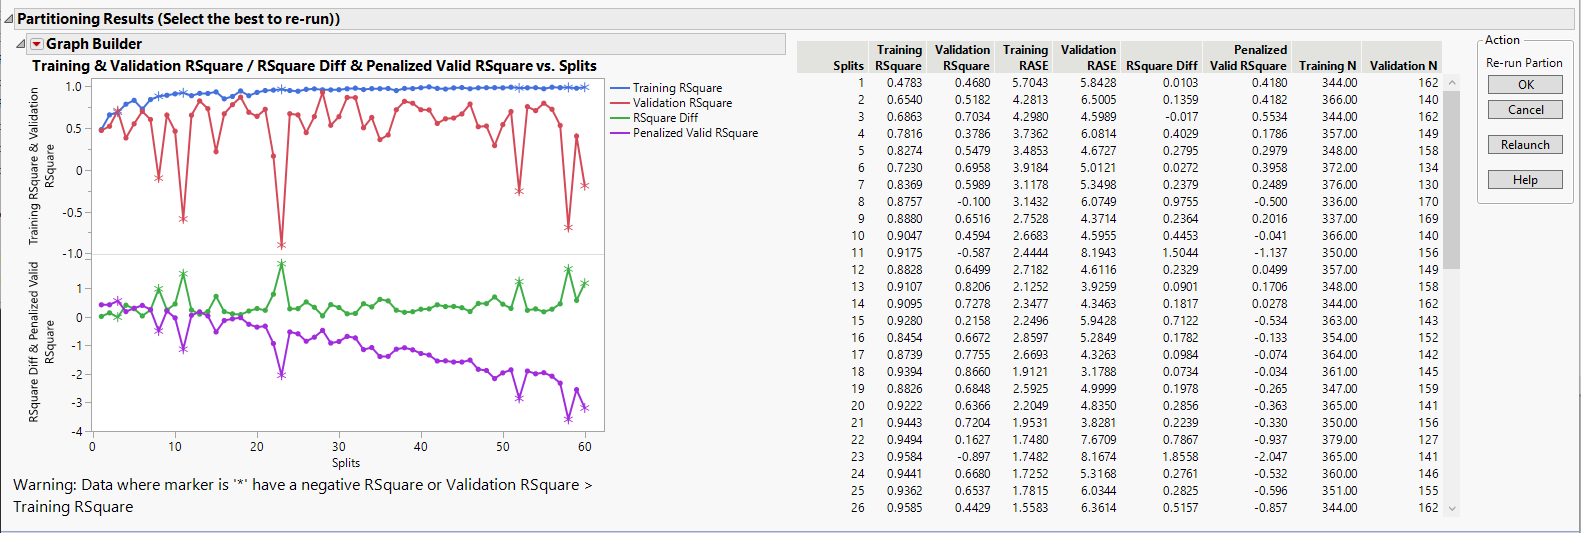
Task: Select the red Validation RSquare legend entry
Action: [x=682, y=103]
